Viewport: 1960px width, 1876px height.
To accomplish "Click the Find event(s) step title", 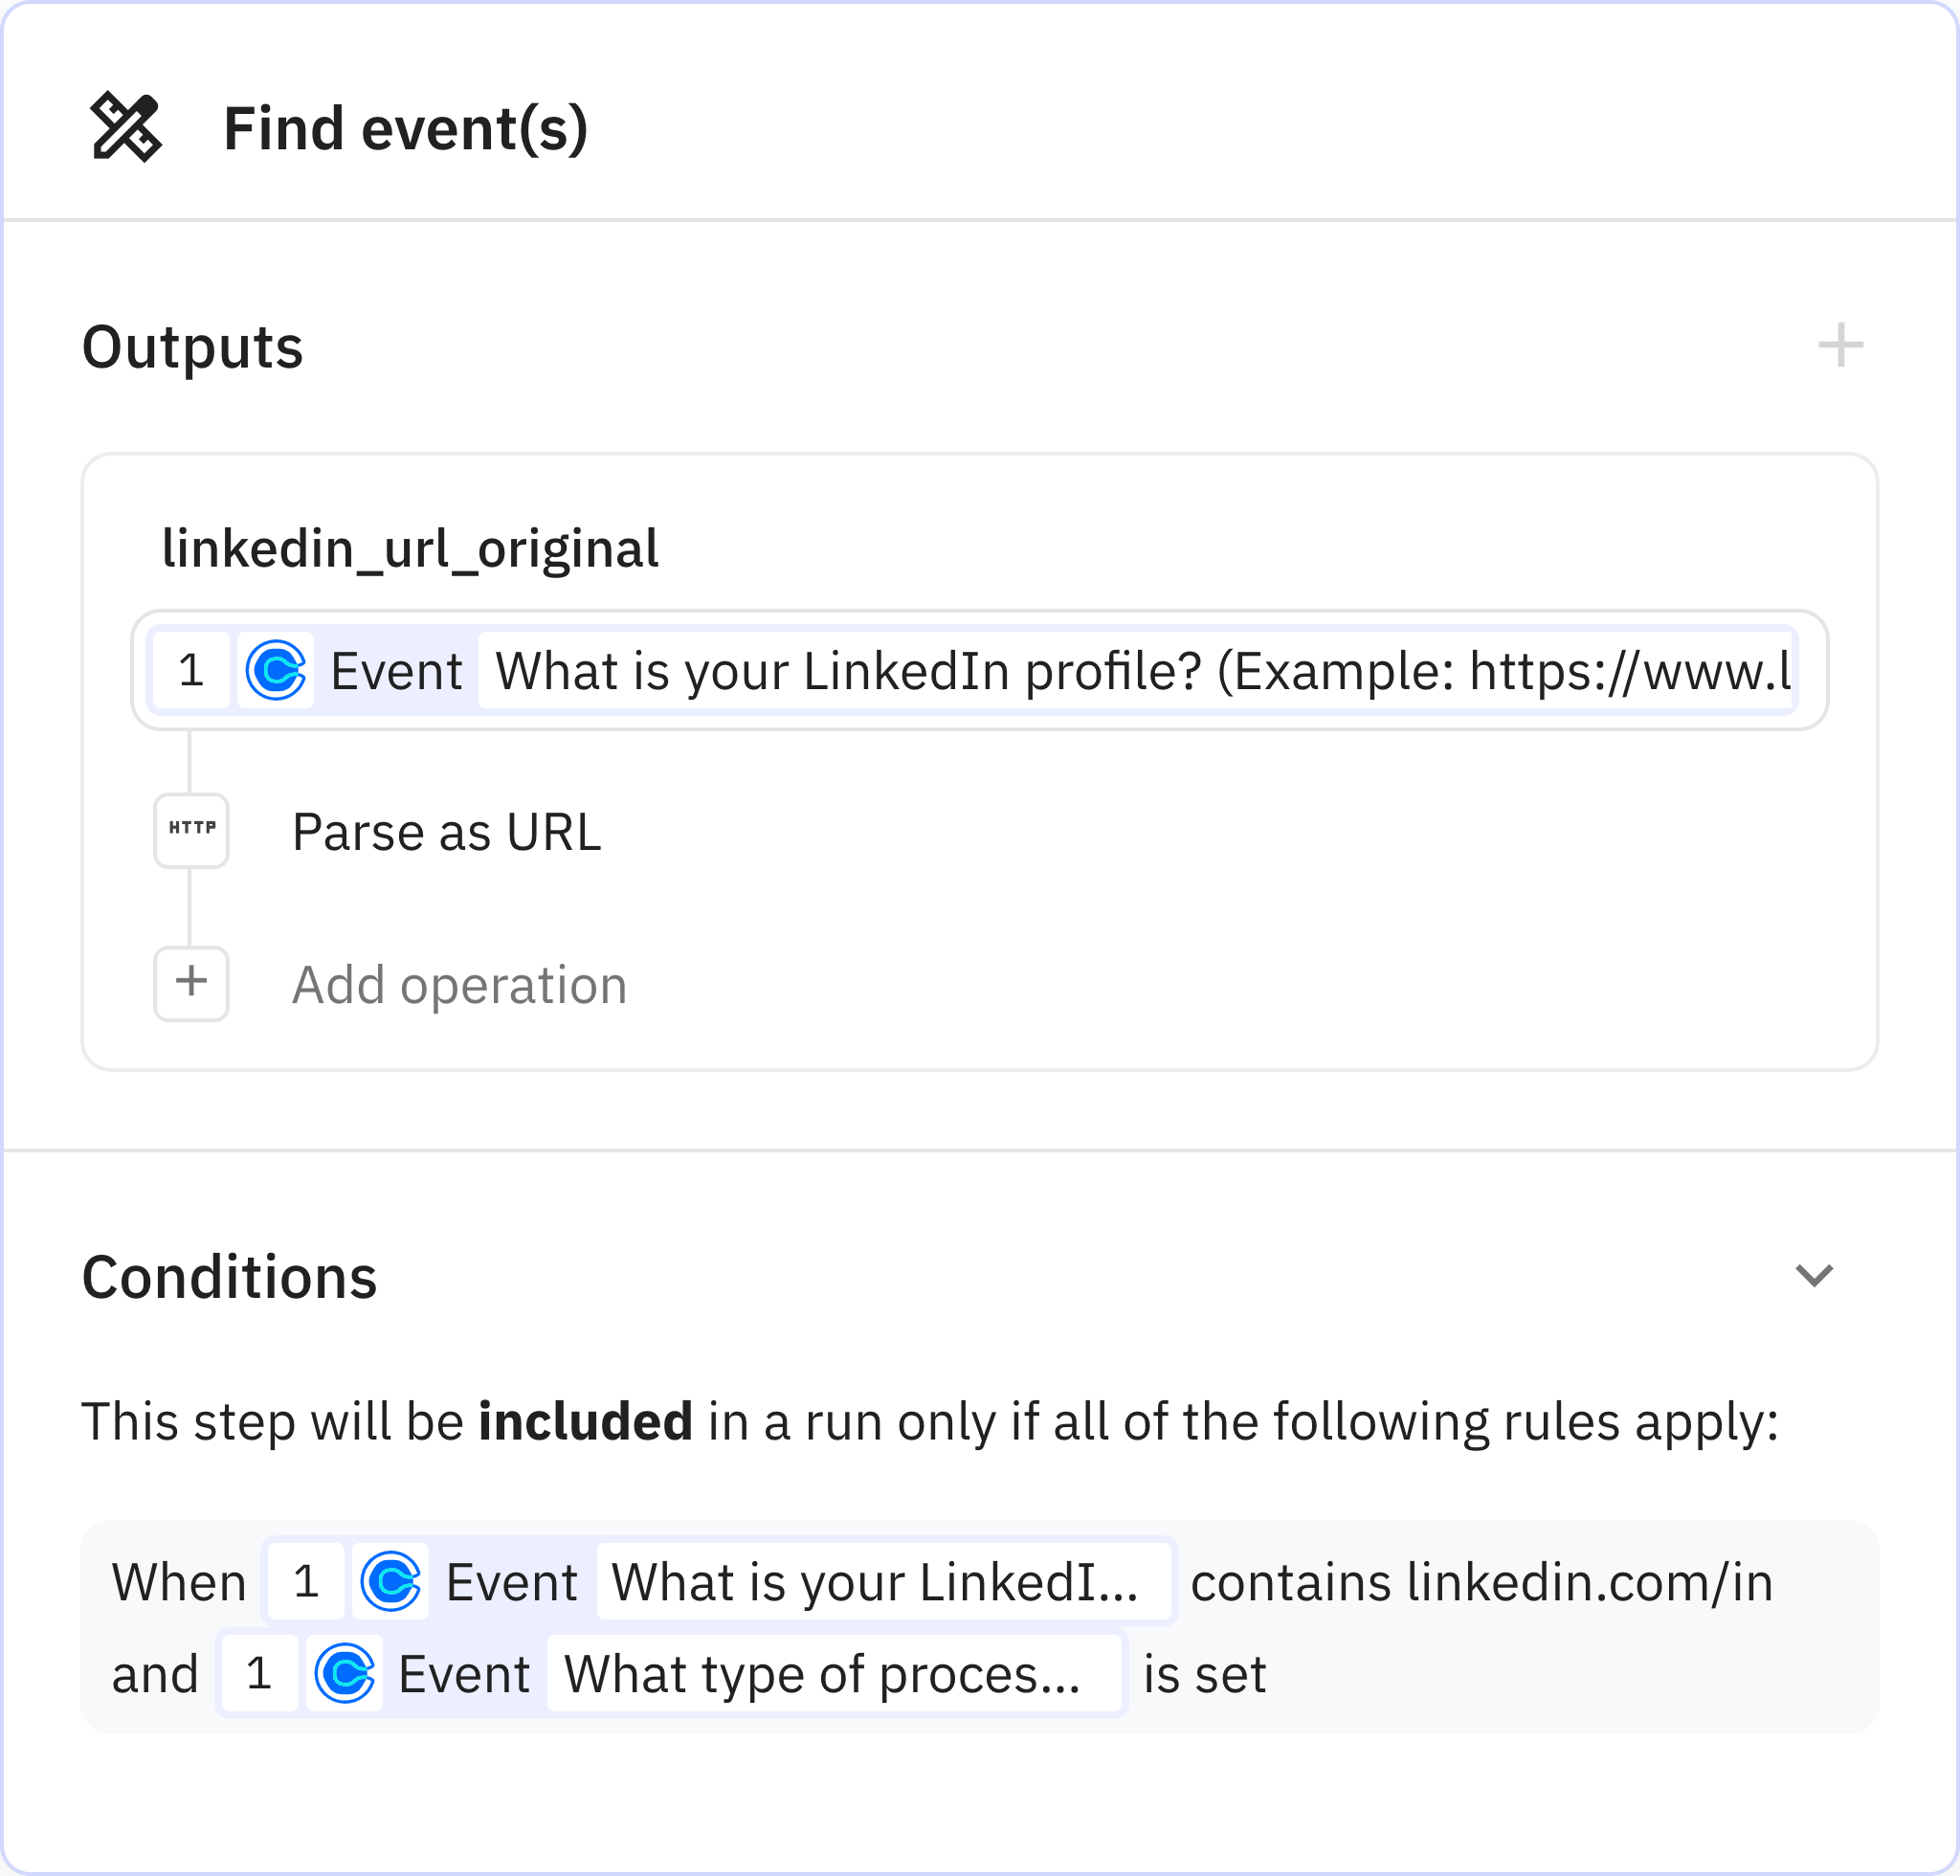I will [x=405, y=129].
